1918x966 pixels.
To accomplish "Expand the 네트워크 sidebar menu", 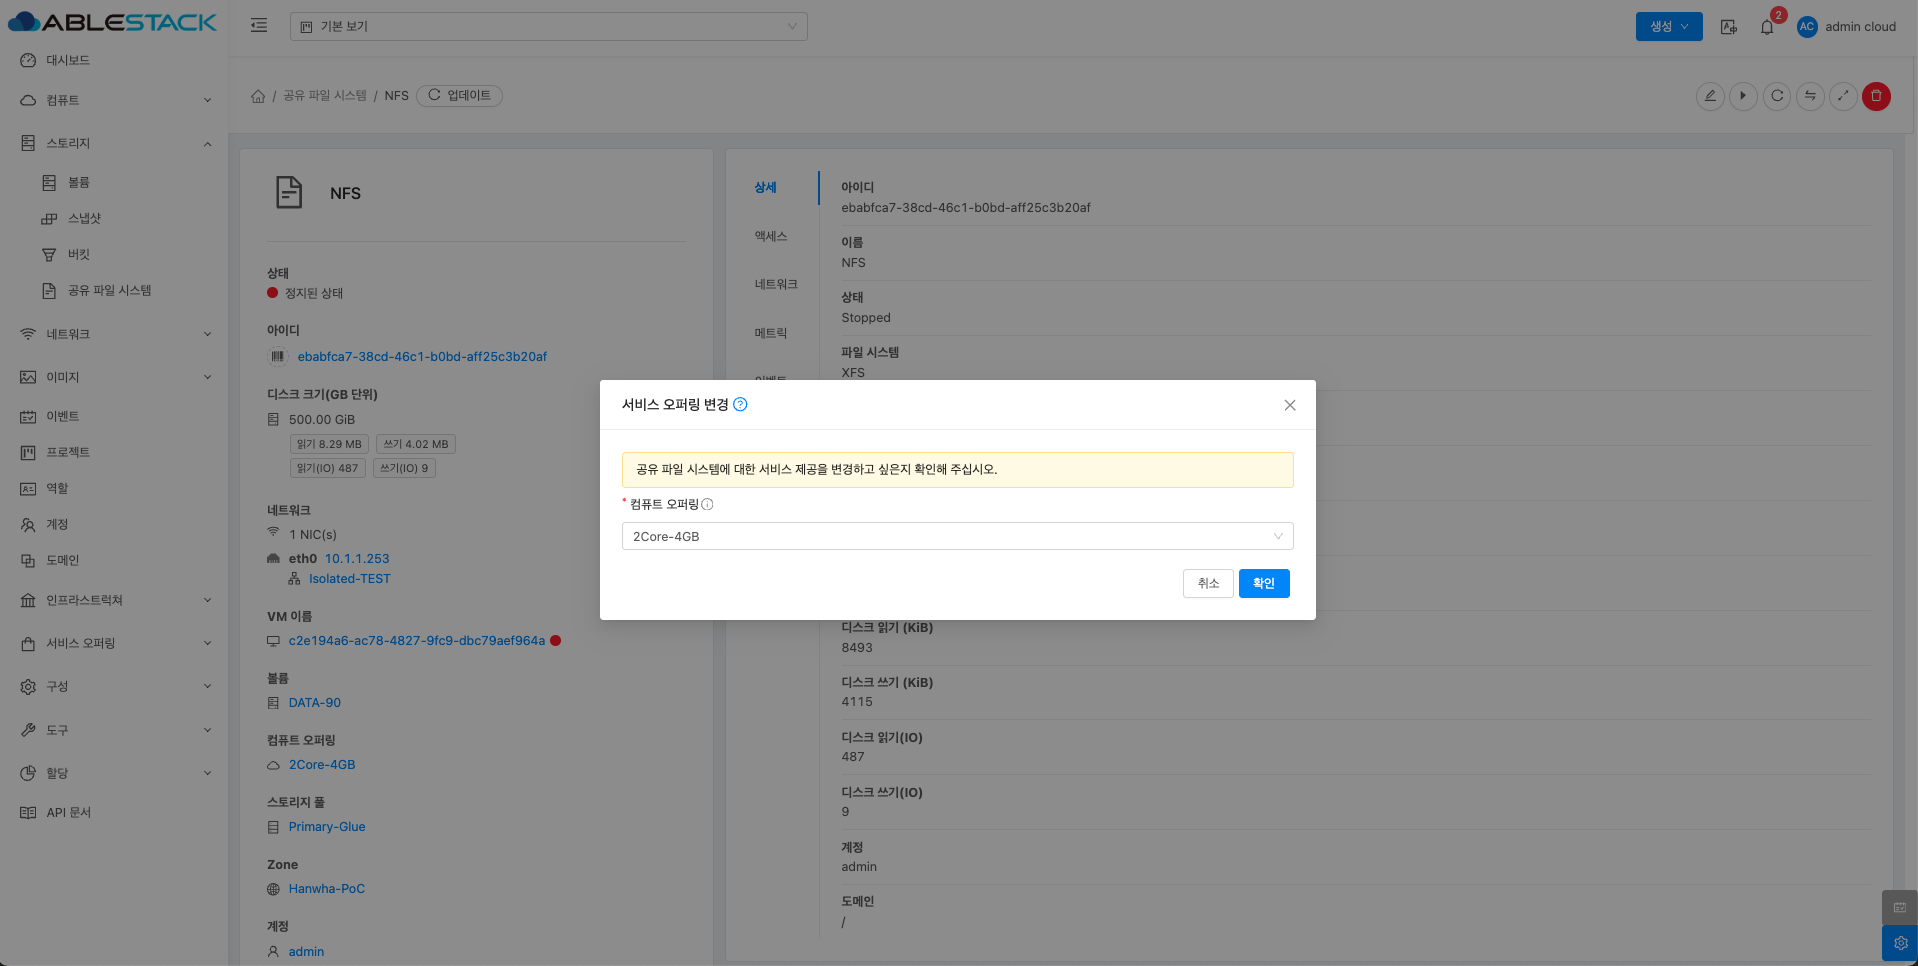I will point(115,334).
